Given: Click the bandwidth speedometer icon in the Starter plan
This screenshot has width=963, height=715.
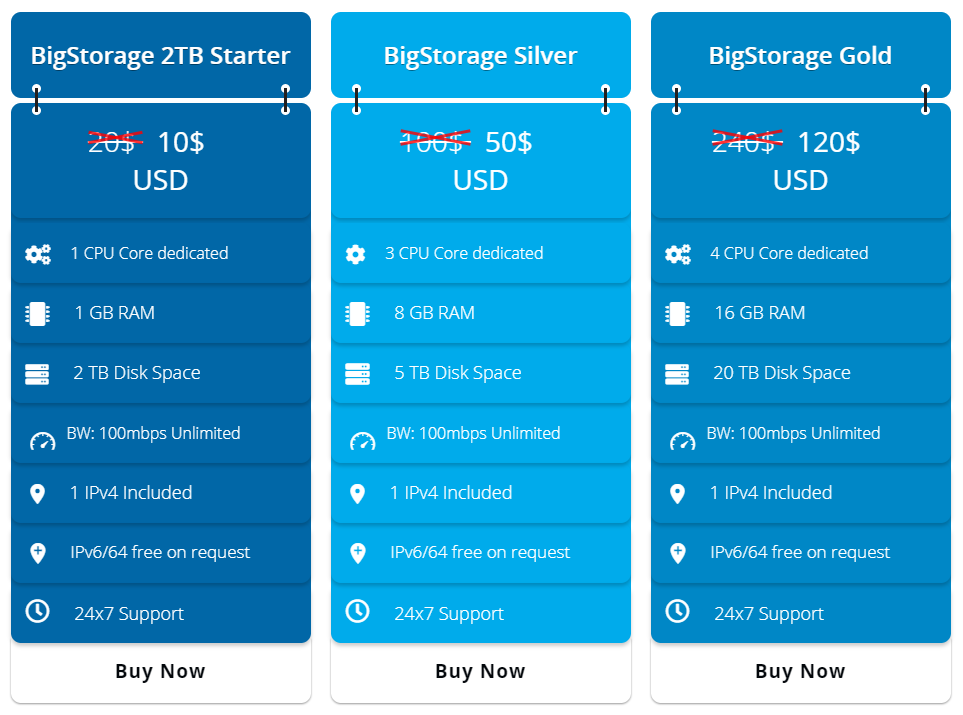Looking at the screenshot, I should click(43, 441).
